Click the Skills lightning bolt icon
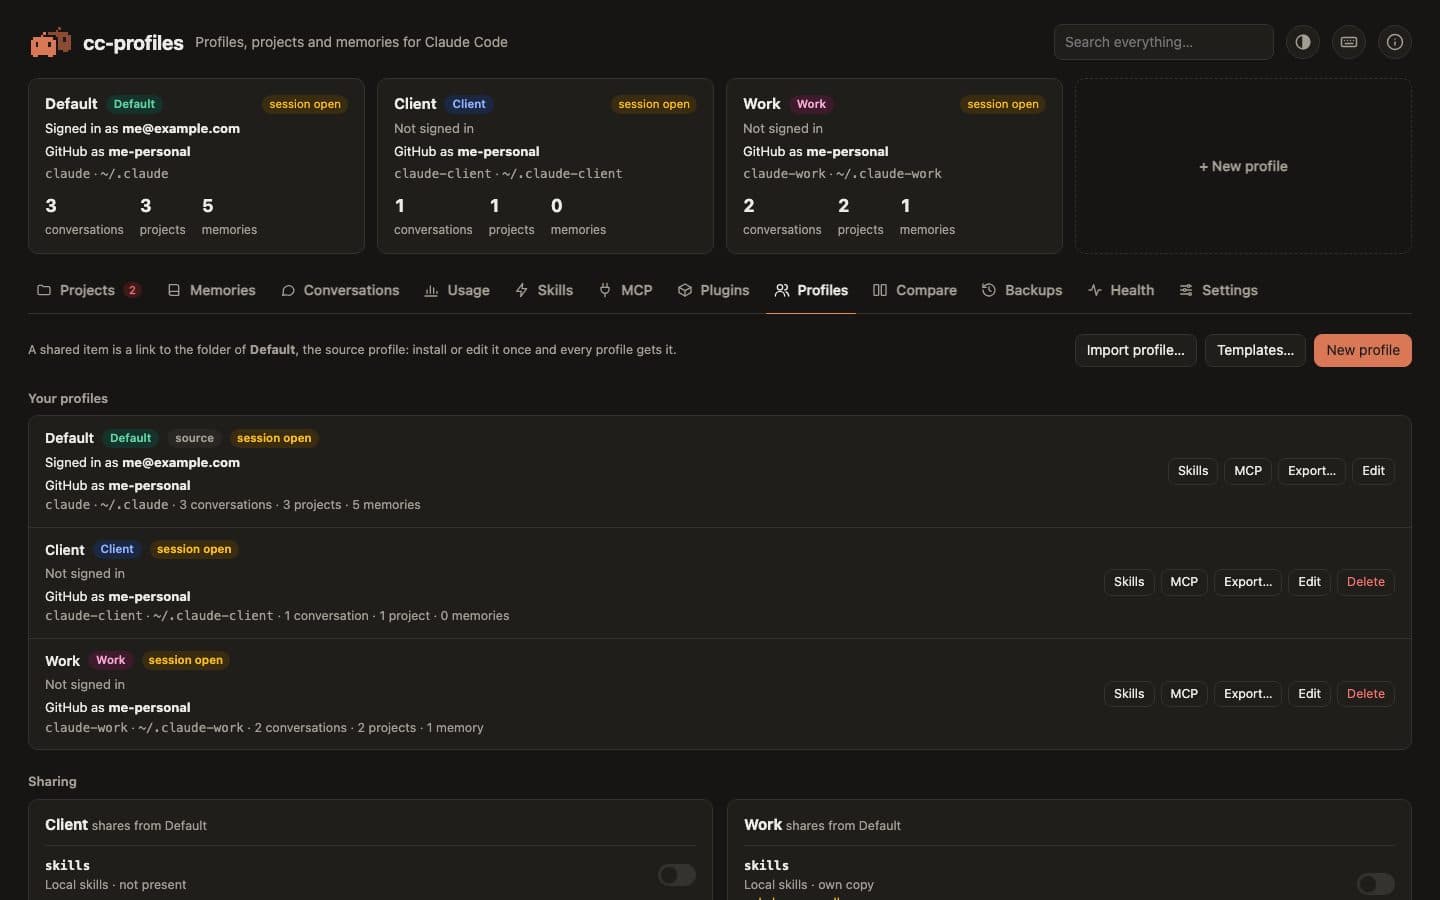The width and height of the screenshot is (1440, 900). point(522,290)
